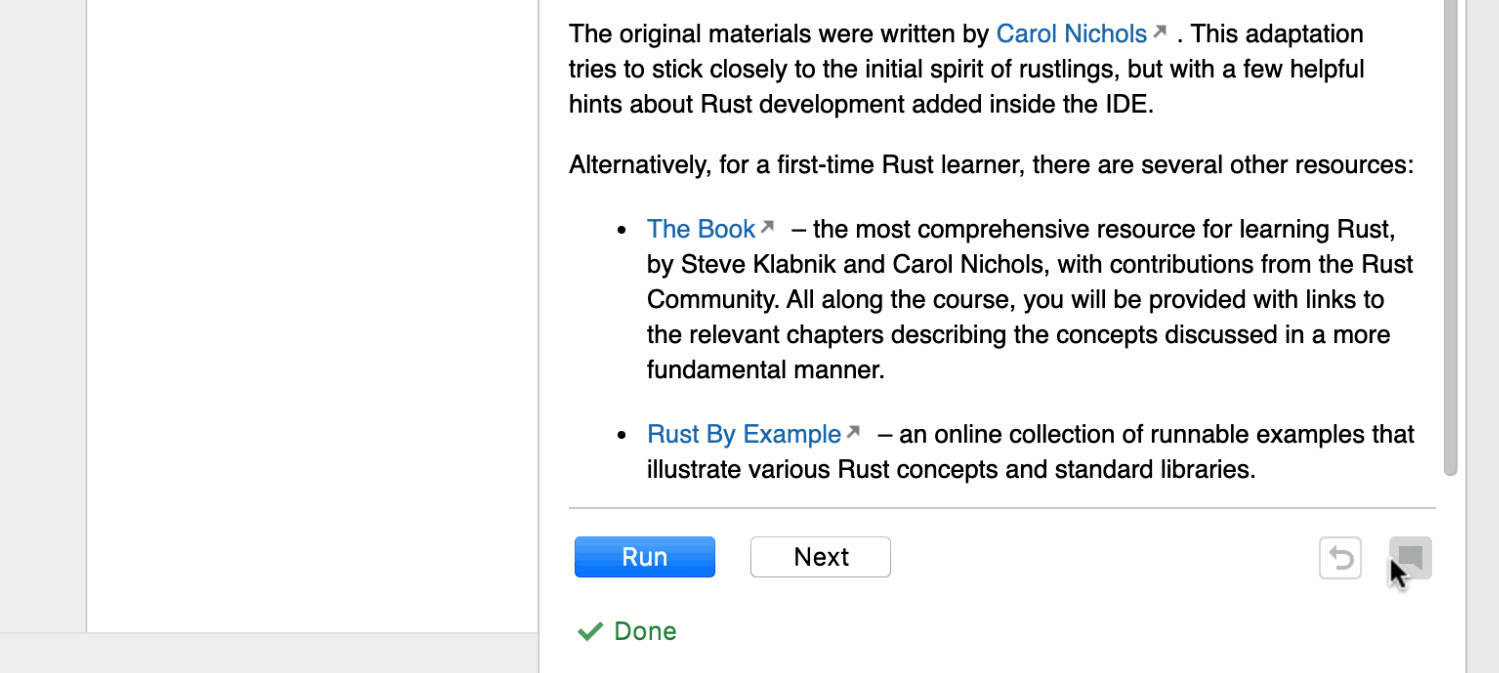
Task: Click the green Done status label
Action: [645, 631]
